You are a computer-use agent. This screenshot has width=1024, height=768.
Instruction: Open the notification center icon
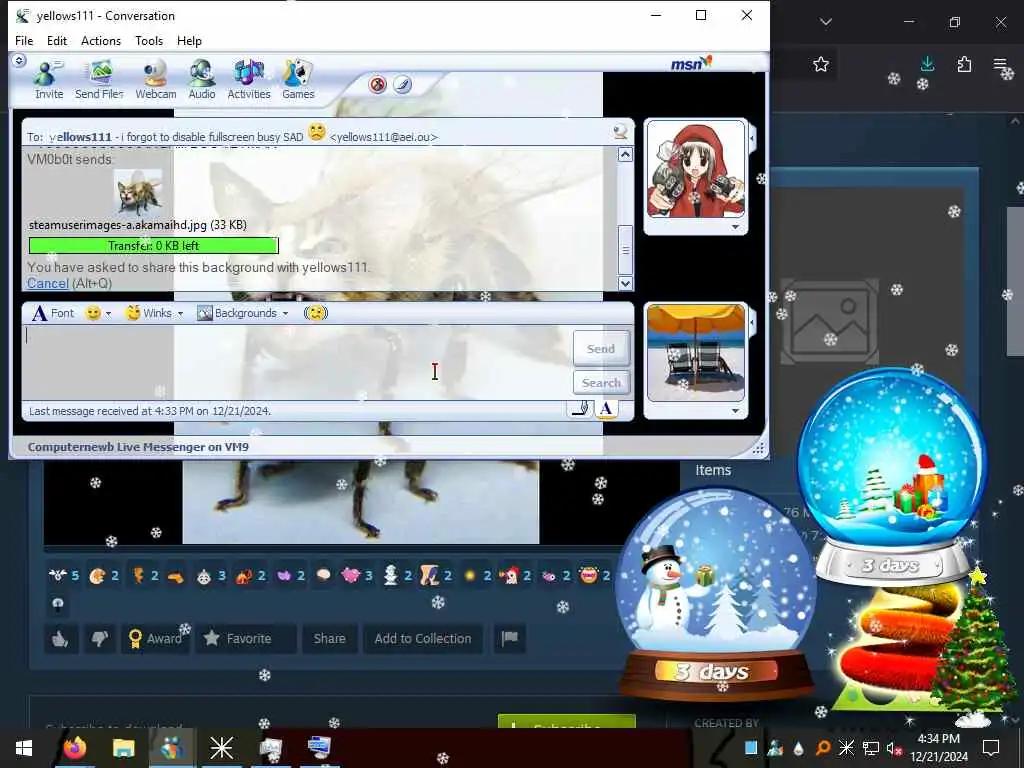coord(991,748)
